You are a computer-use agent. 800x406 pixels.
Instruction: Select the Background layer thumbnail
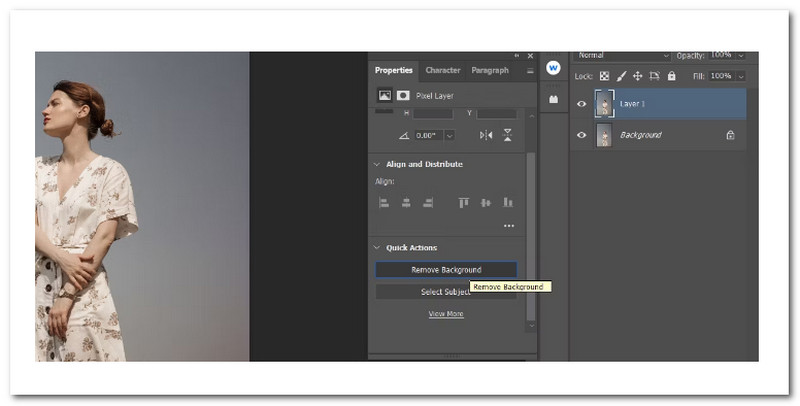[605, 135]
